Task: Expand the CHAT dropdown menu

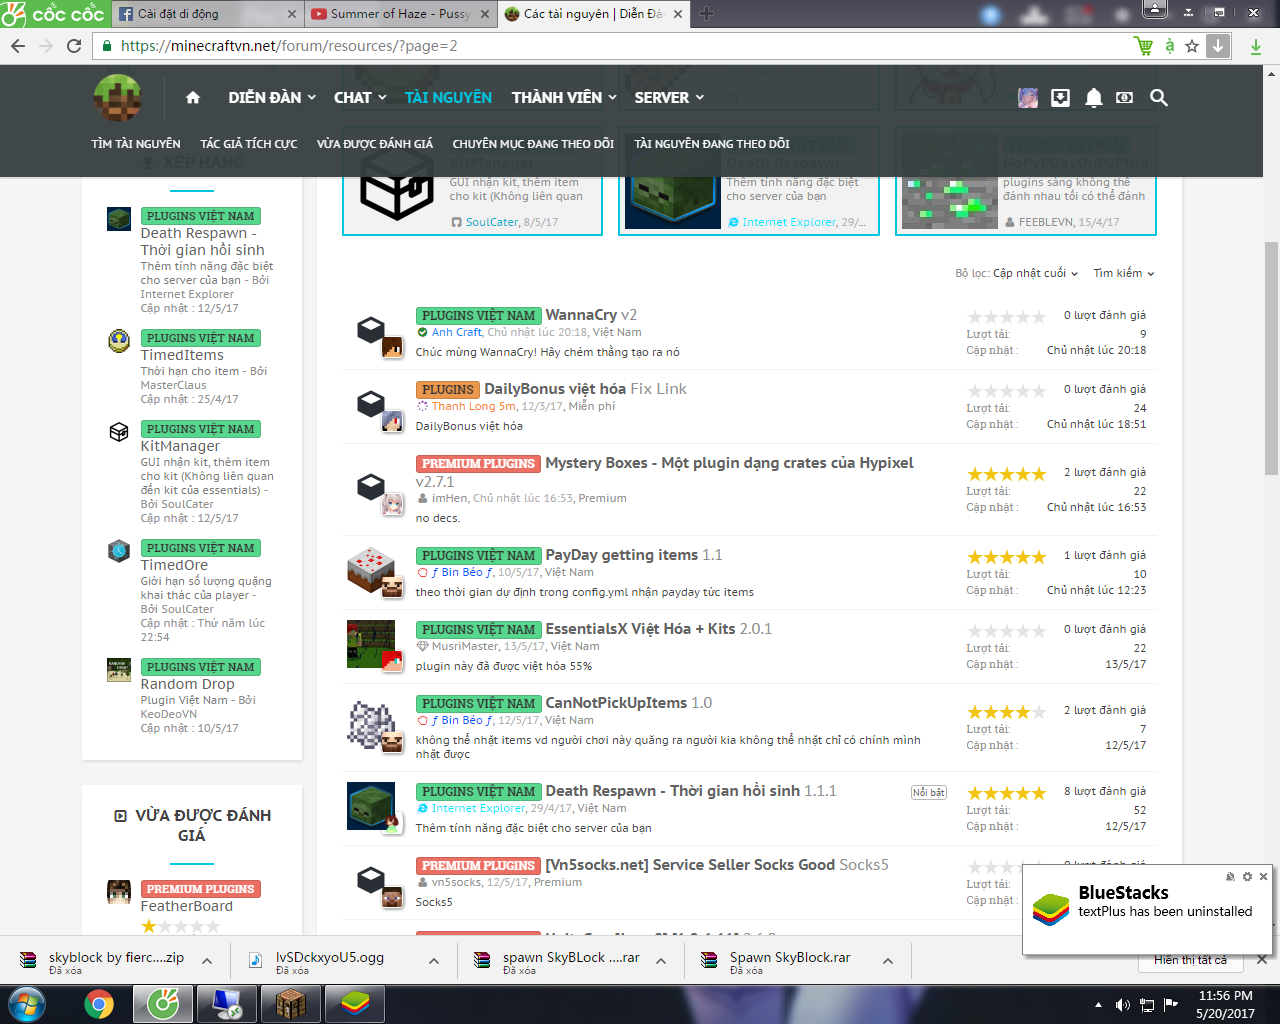Action: (360, 97)
